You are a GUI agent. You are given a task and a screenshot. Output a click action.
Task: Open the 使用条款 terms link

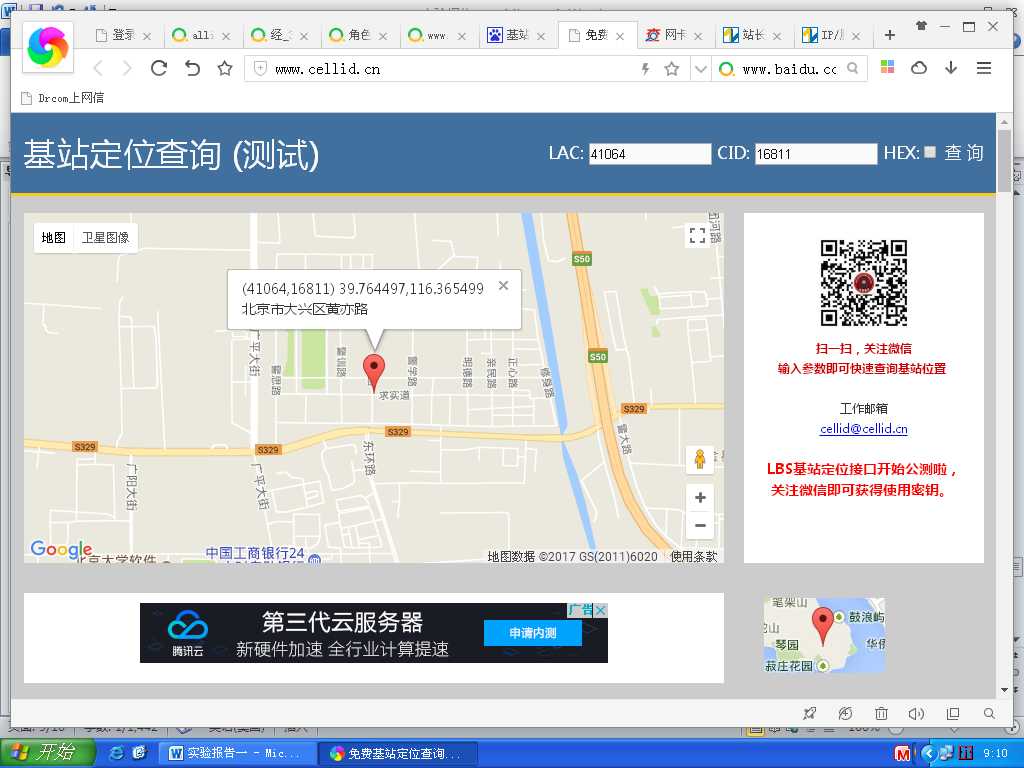(694, 556)
